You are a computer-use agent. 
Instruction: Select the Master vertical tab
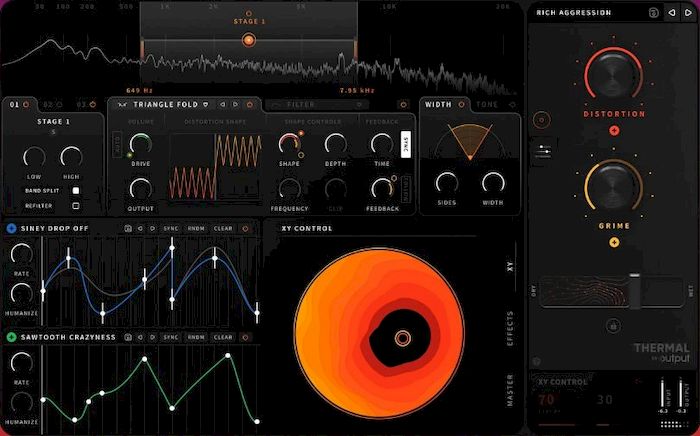[x=510, y=390]
